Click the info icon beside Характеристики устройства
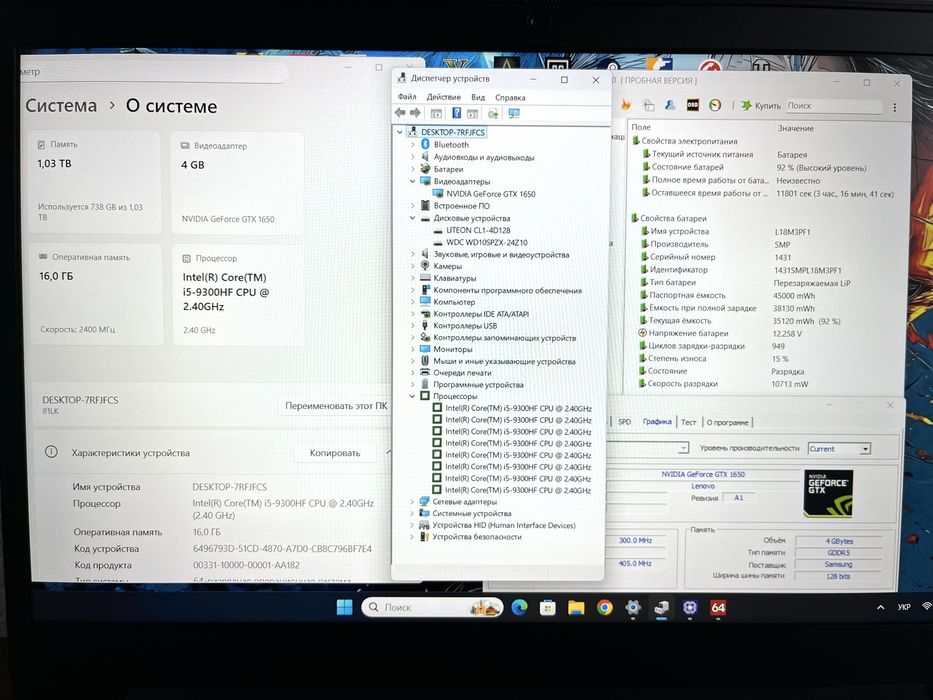Screen dimensions: 933x700 [x=51, y=452]
